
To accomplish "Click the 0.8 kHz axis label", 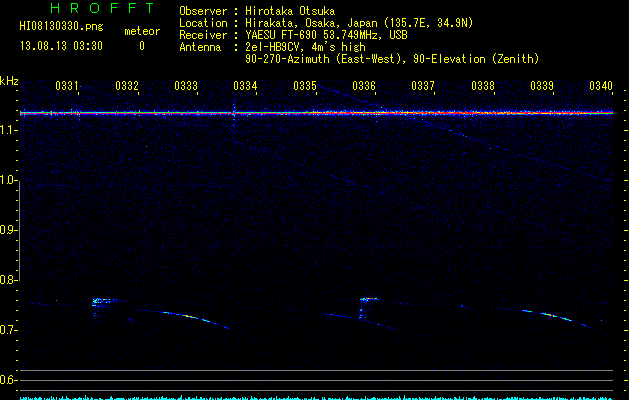I will click(7, 280).
